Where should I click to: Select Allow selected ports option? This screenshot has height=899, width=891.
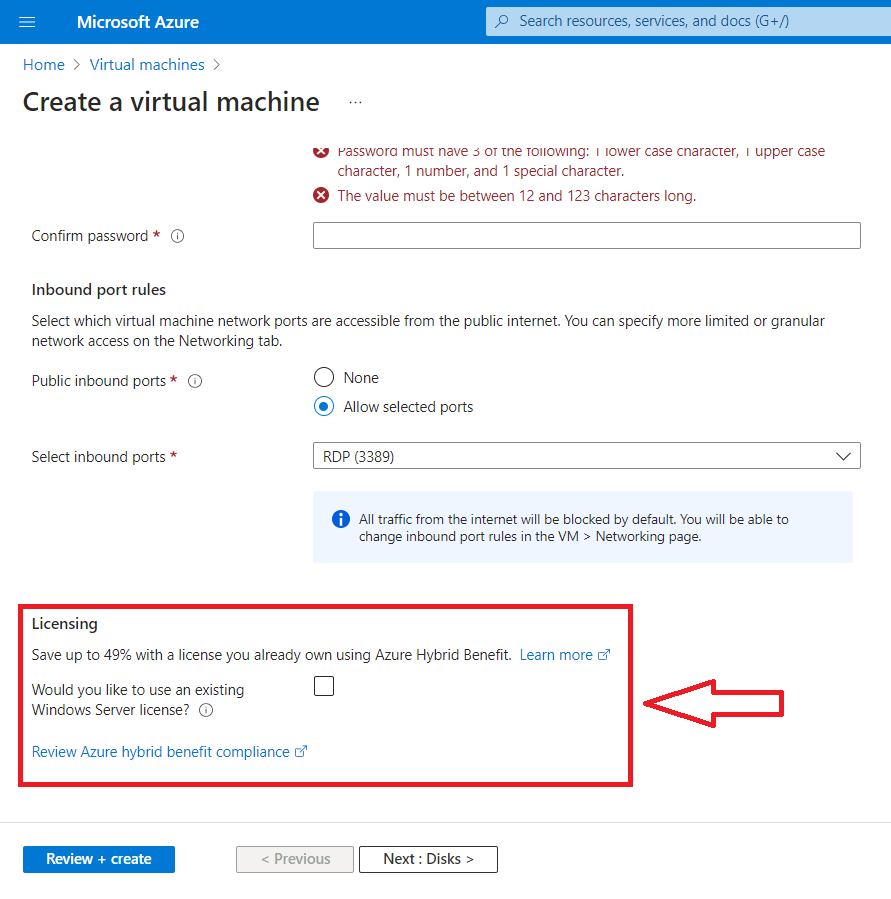[x=324, y=407]
